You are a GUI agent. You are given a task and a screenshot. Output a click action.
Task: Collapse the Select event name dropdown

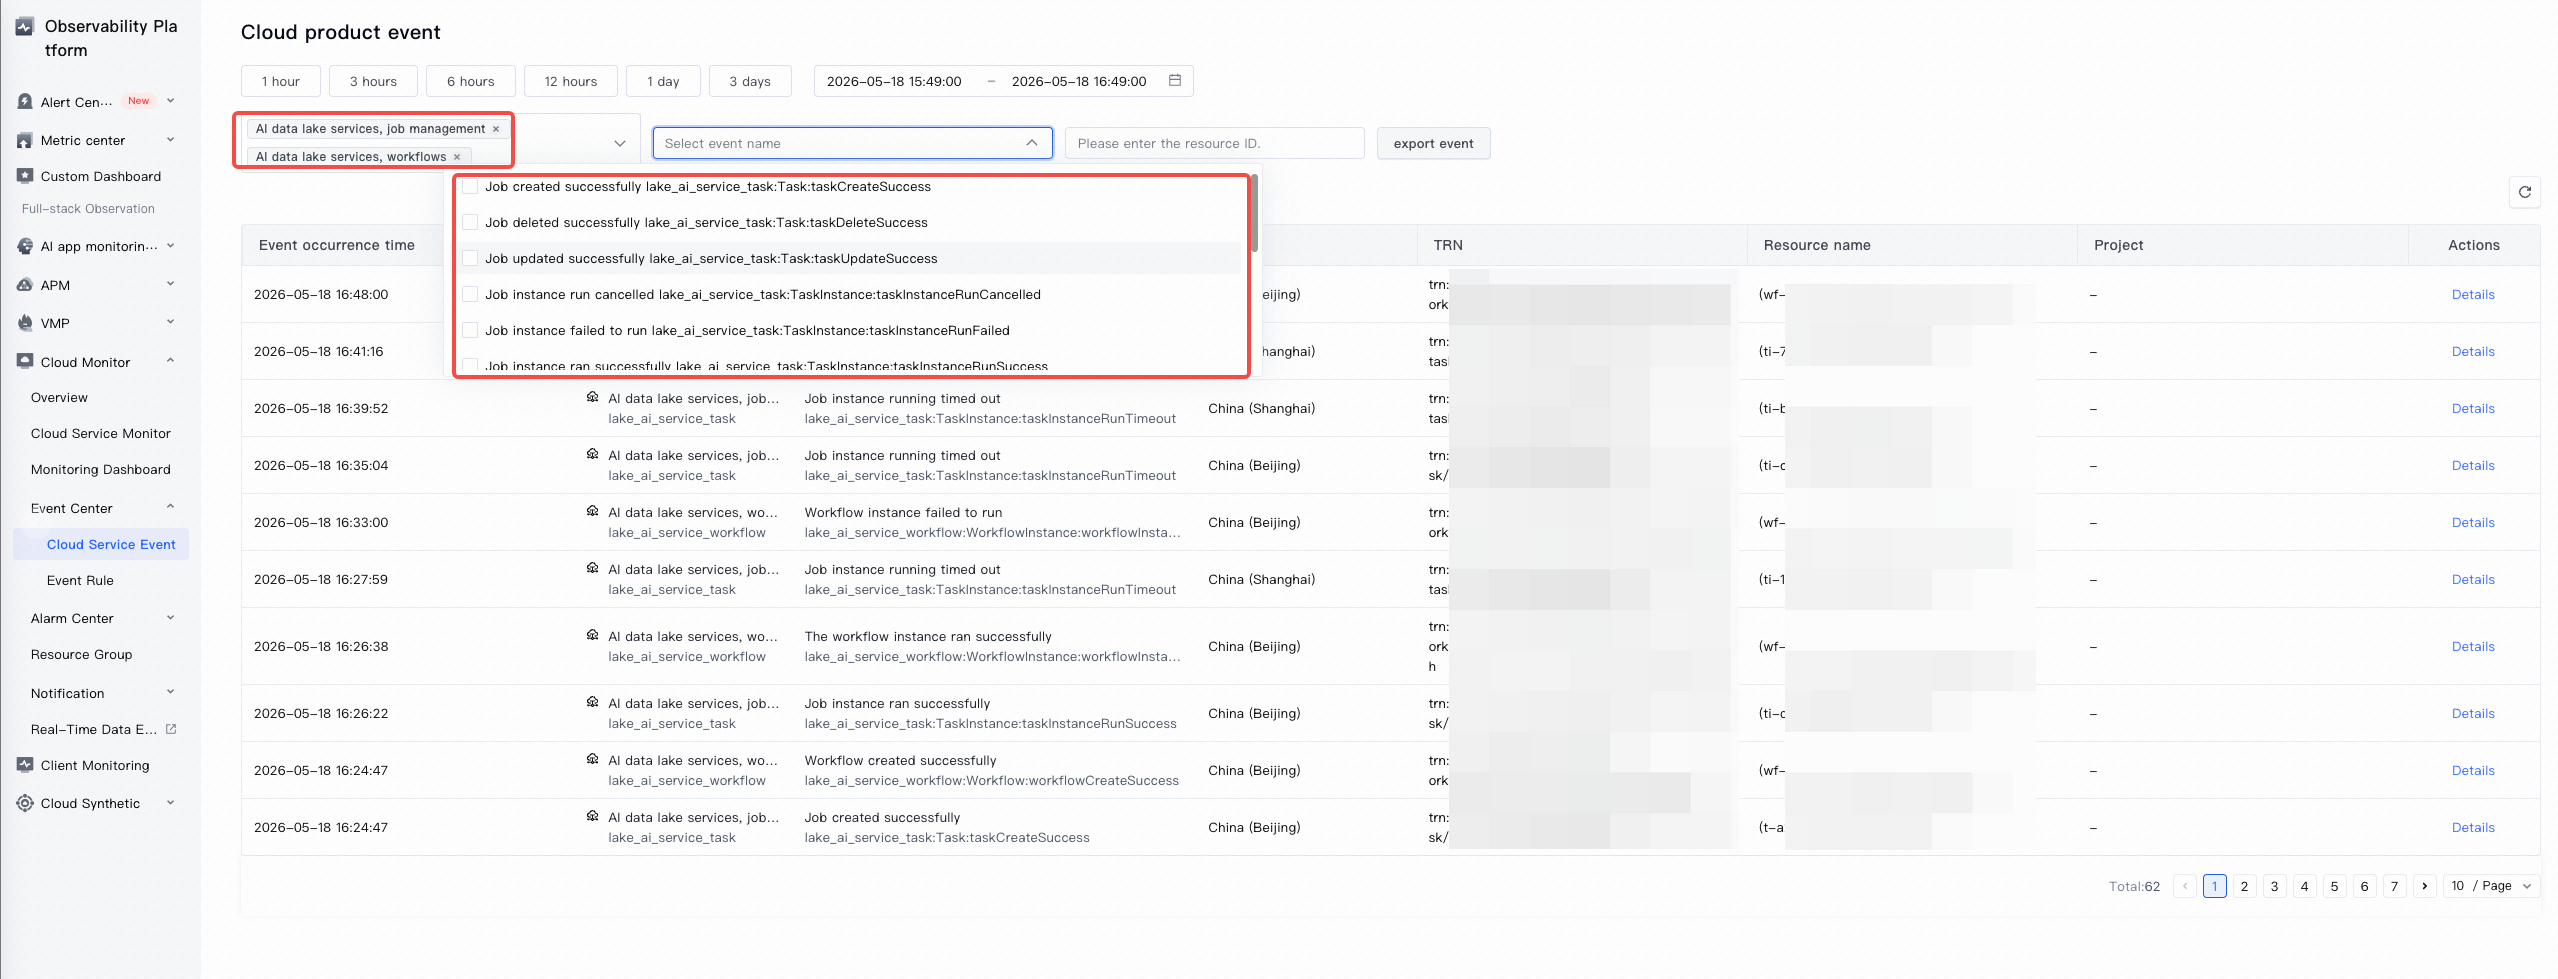tap(1031, 143)
